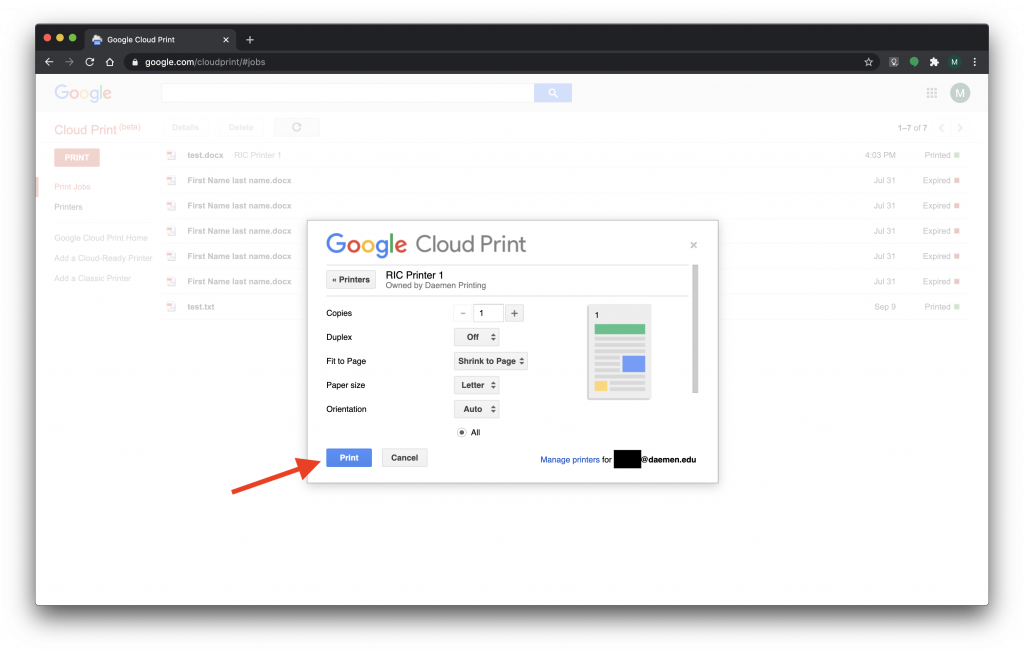Image resolution: width=1024 pixels, height=652 pixels.
Task: Click the Chrome profile M icon
Action: (954, 62)
